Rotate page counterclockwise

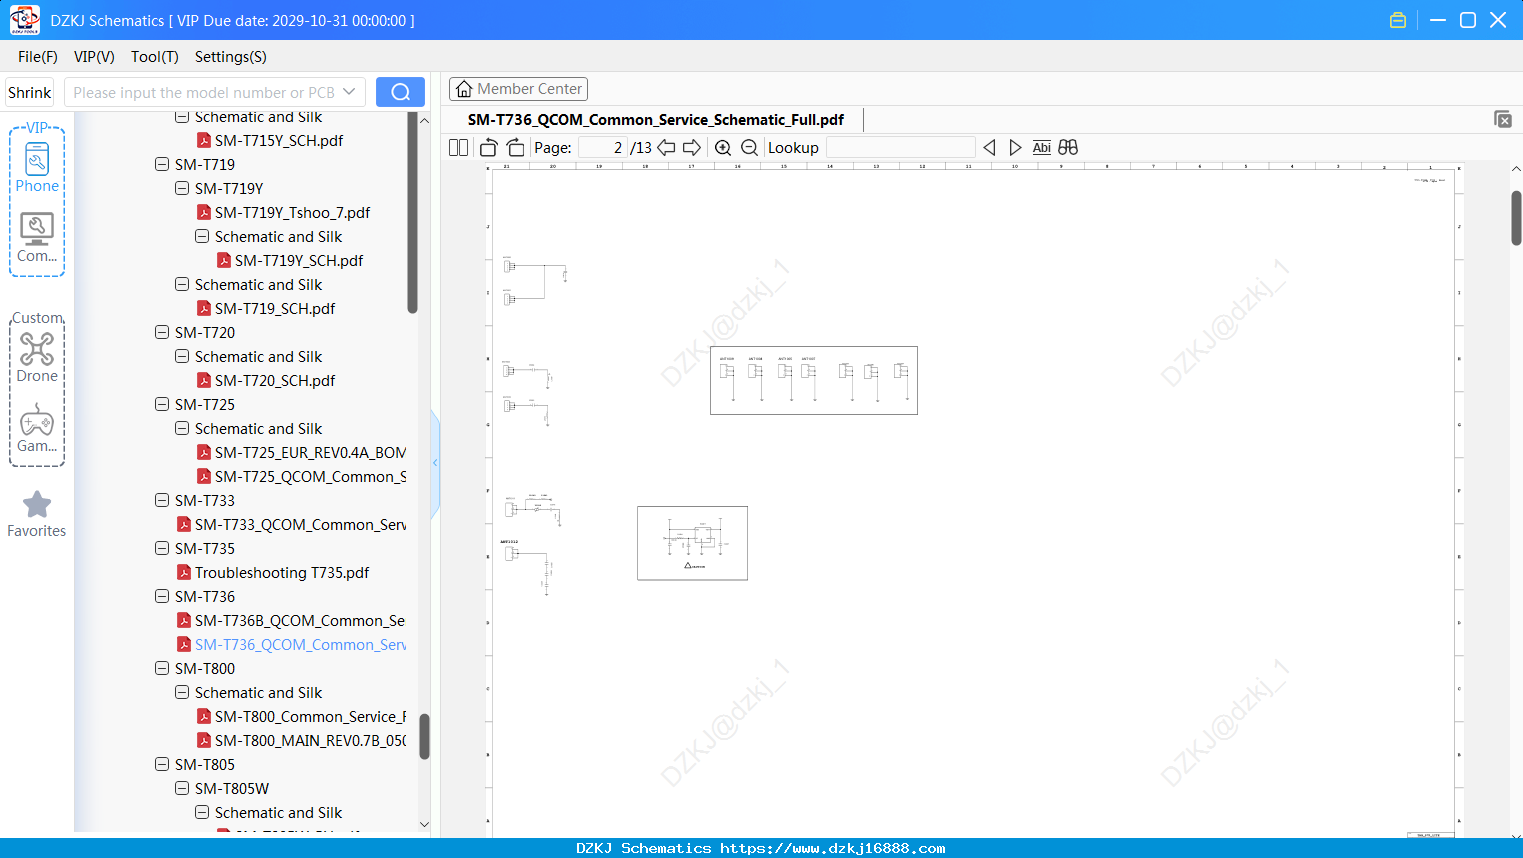coord(489,147)
